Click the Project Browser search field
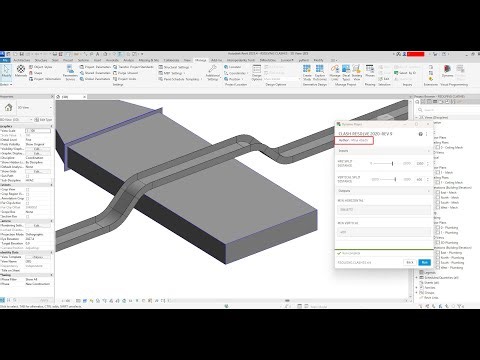This screenshot has height=360, width=480. (447, 110)
